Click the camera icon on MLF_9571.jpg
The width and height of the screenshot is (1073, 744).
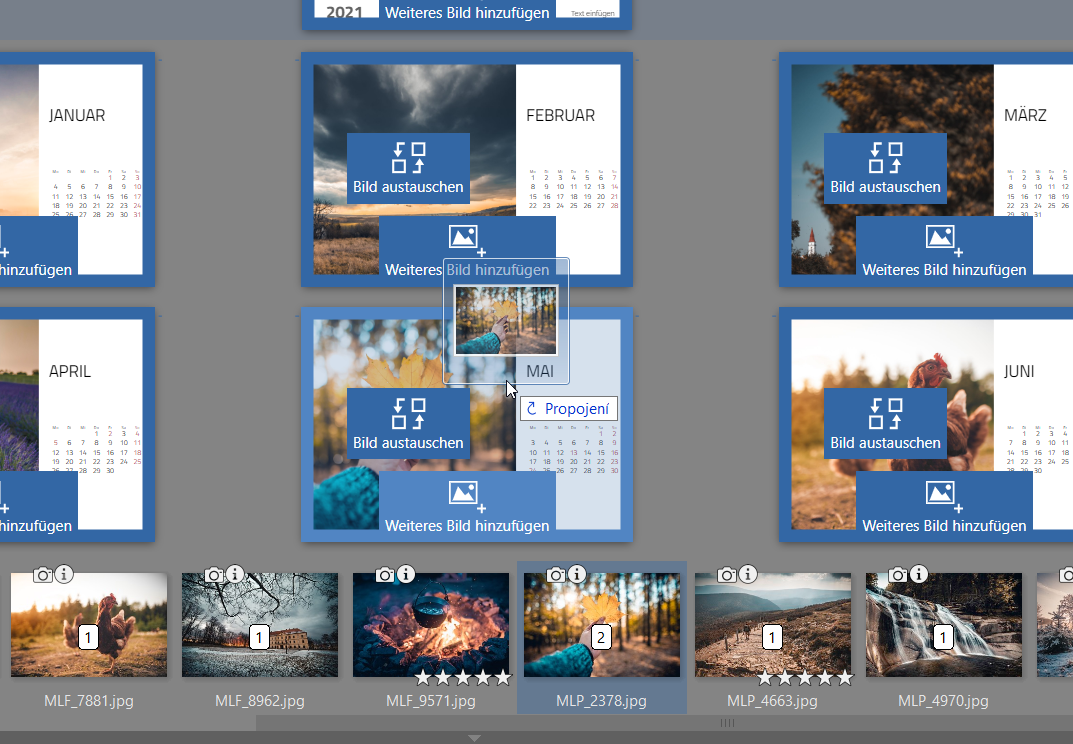click(385, 574)
